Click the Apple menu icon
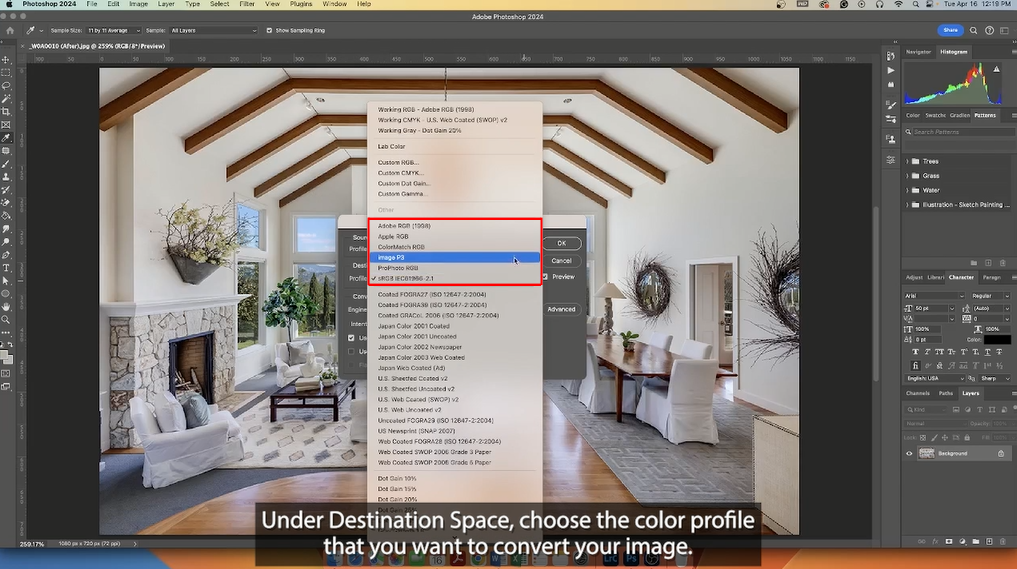The width and height of the screenshot is (1017, 569). [9, 4]
